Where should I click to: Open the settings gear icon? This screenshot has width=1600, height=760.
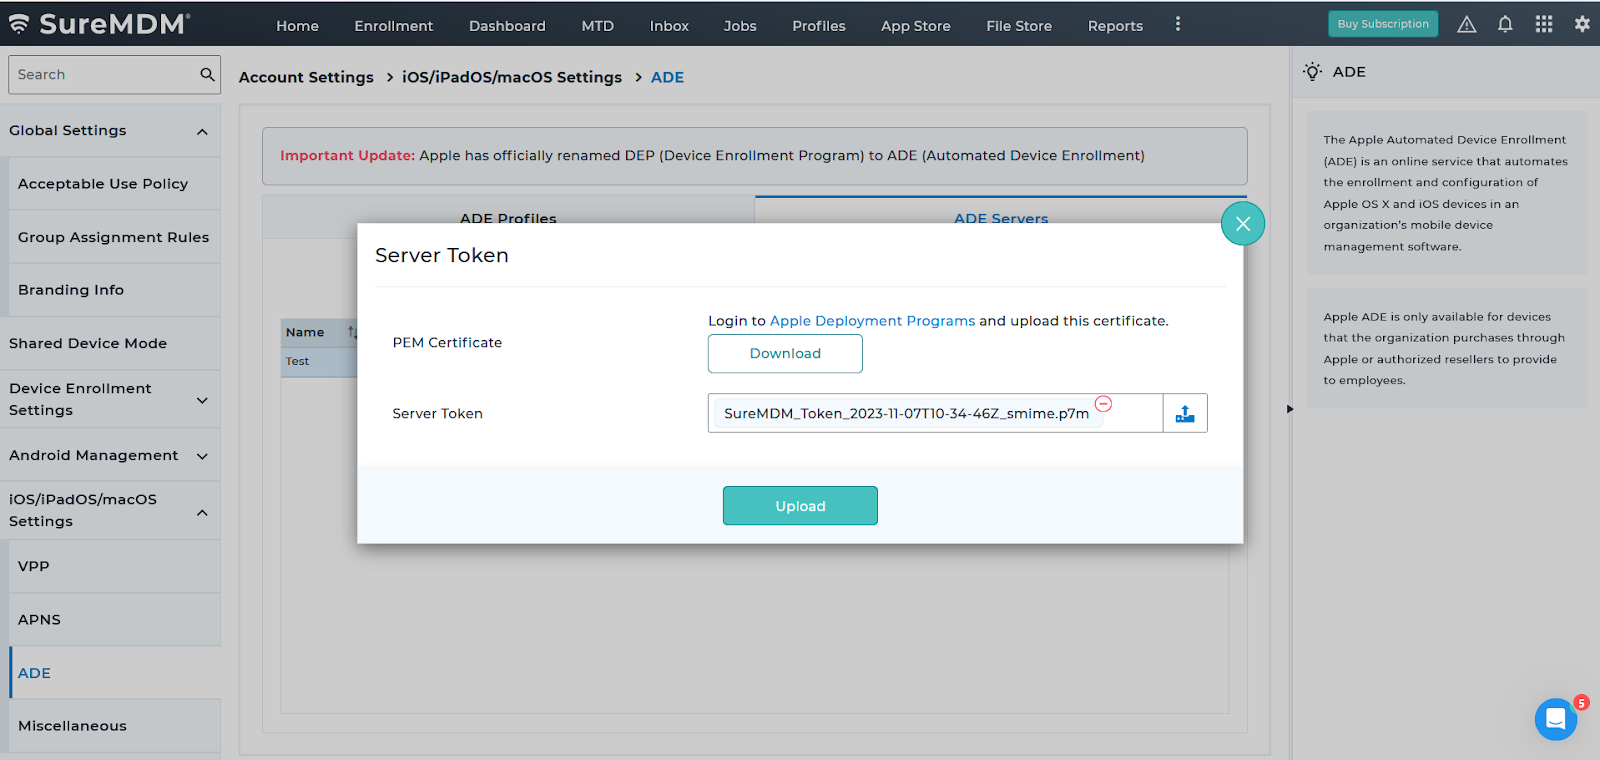point(1582,24)
